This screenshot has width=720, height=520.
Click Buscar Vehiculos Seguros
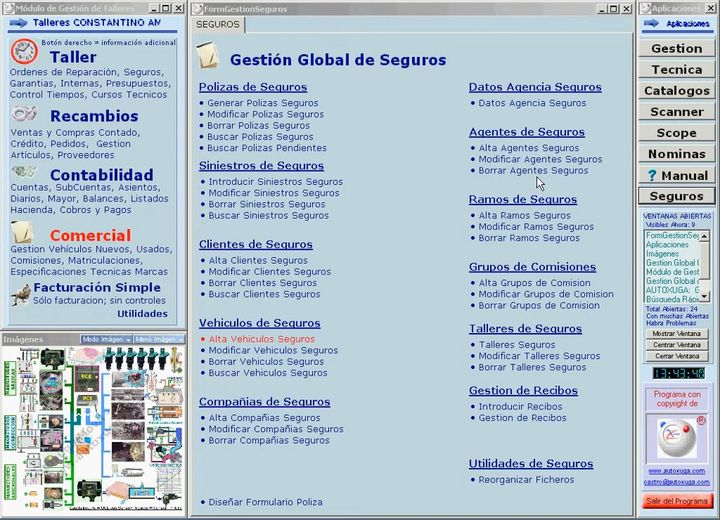tap(268, 373)
